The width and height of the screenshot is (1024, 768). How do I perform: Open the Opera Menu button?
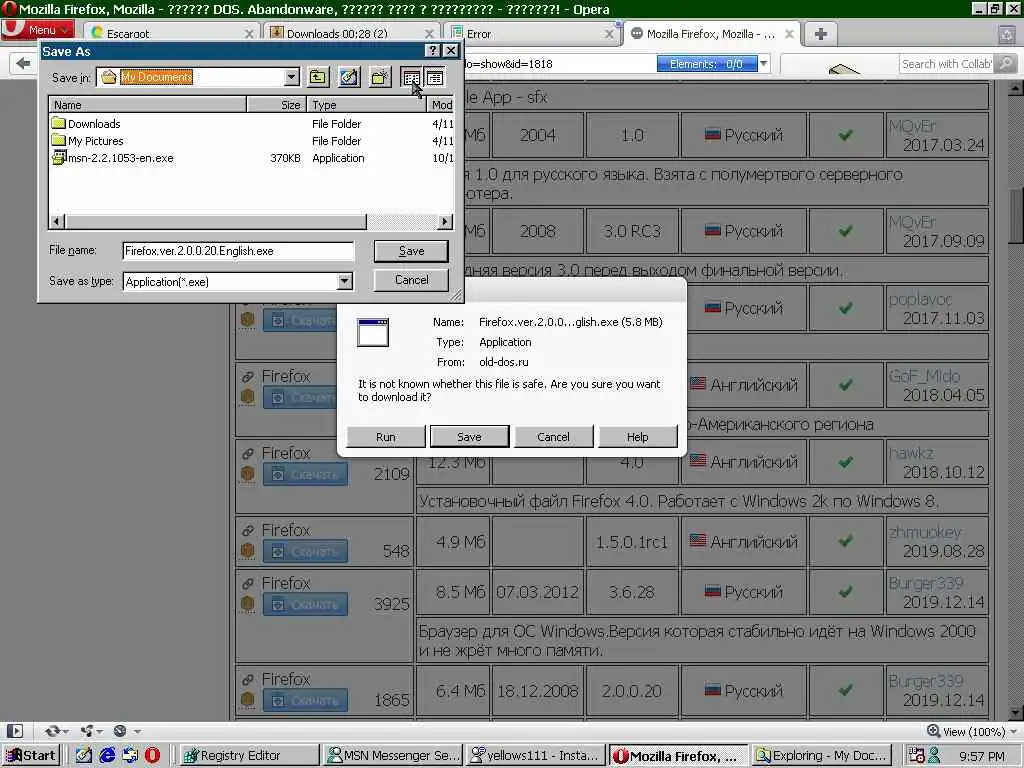[38, 29]
